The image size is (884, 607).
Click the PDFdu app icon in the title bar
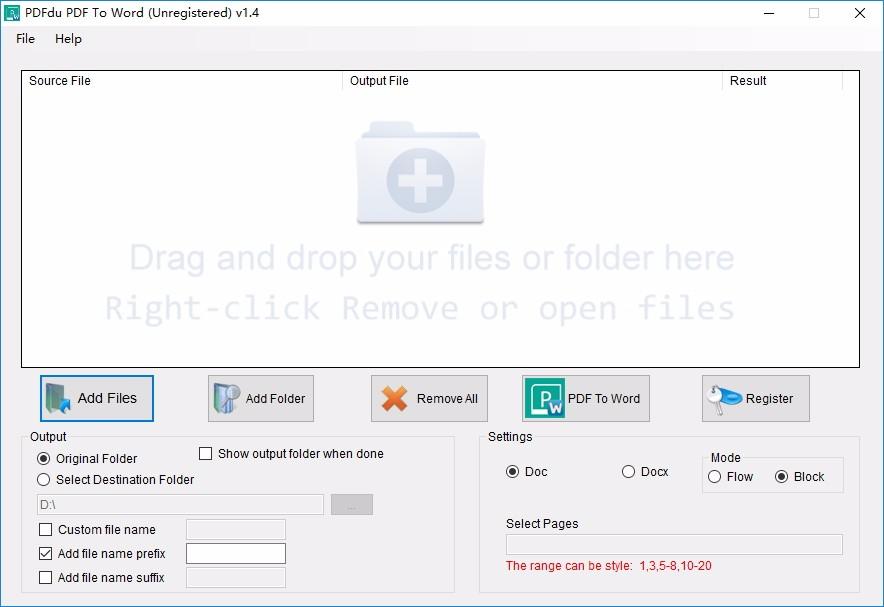[12, 13]
